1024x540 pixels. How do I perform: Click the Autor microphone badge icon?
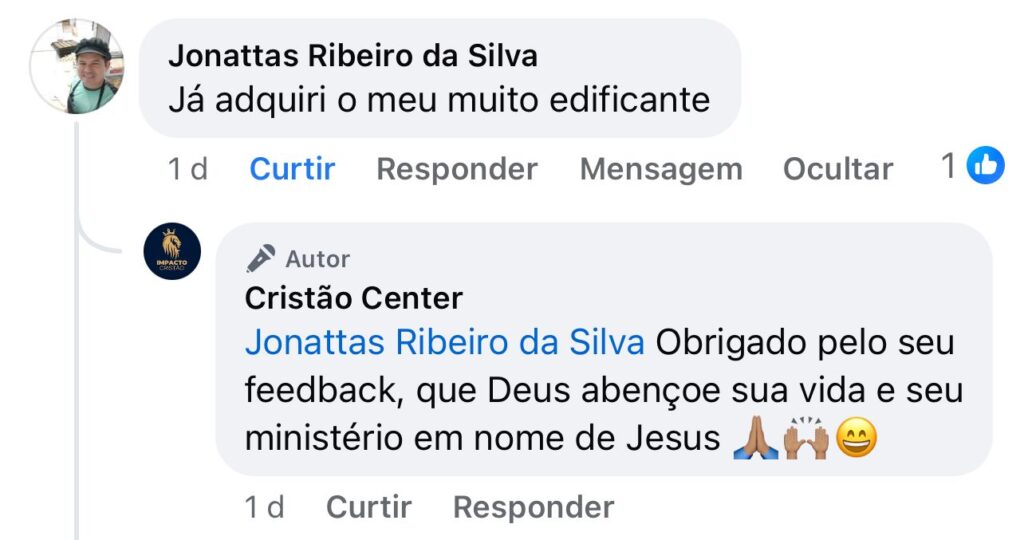261,259
